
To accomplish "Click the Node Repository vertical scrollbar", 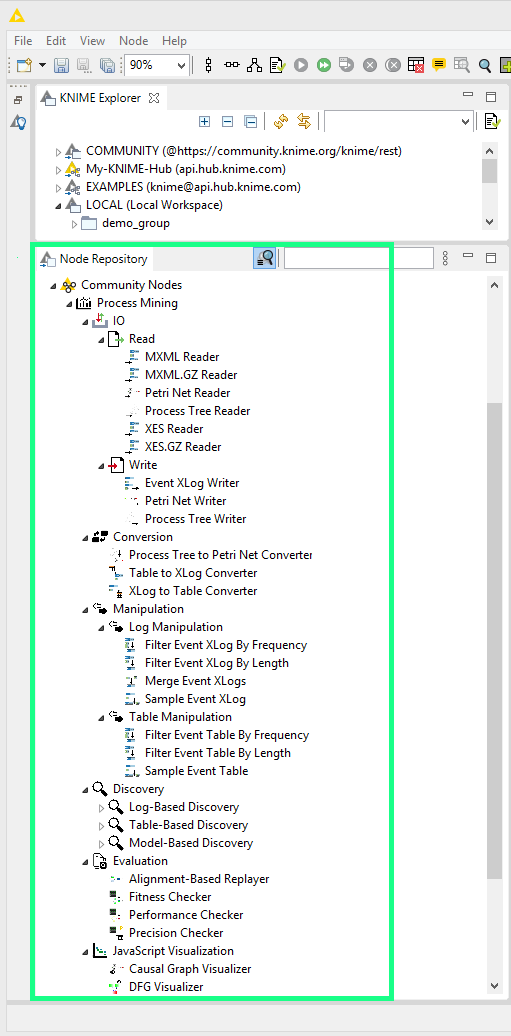I will [494, 641].
